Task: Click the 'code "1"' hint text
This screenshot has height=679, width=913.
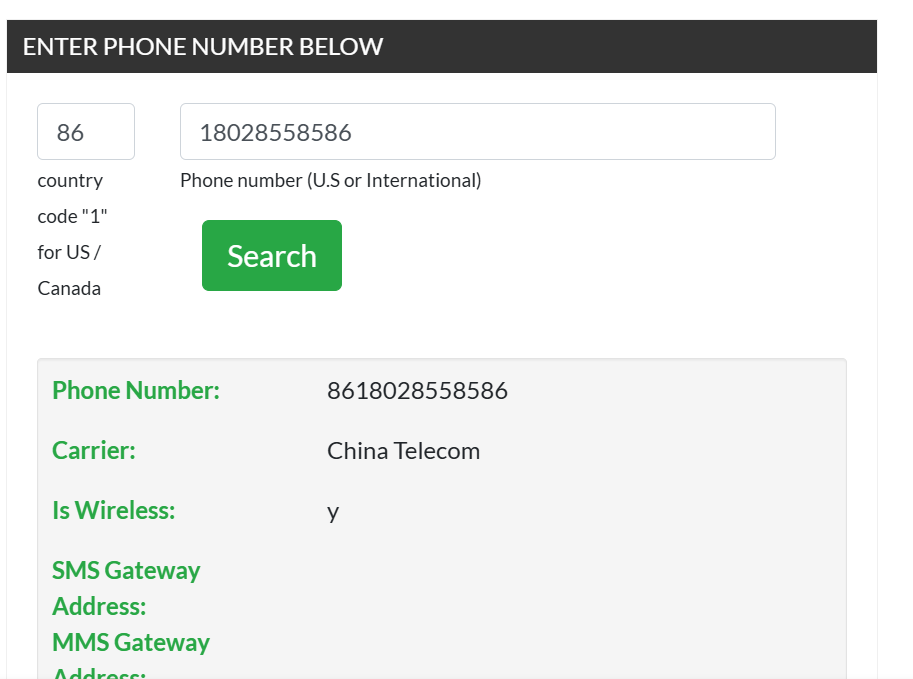Action: pos(72,217)
